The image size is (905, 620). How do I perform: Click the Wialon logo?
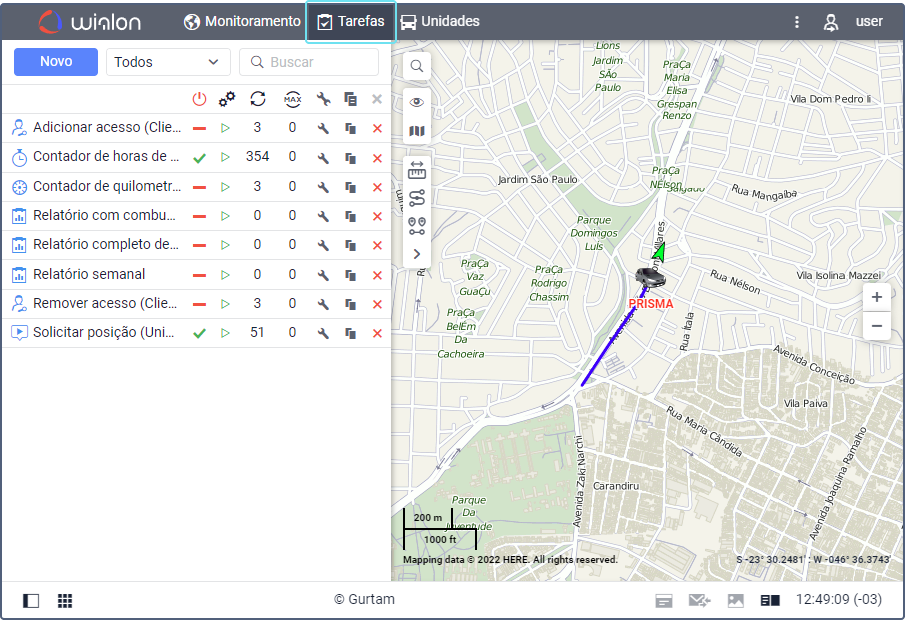pos(89,22)
